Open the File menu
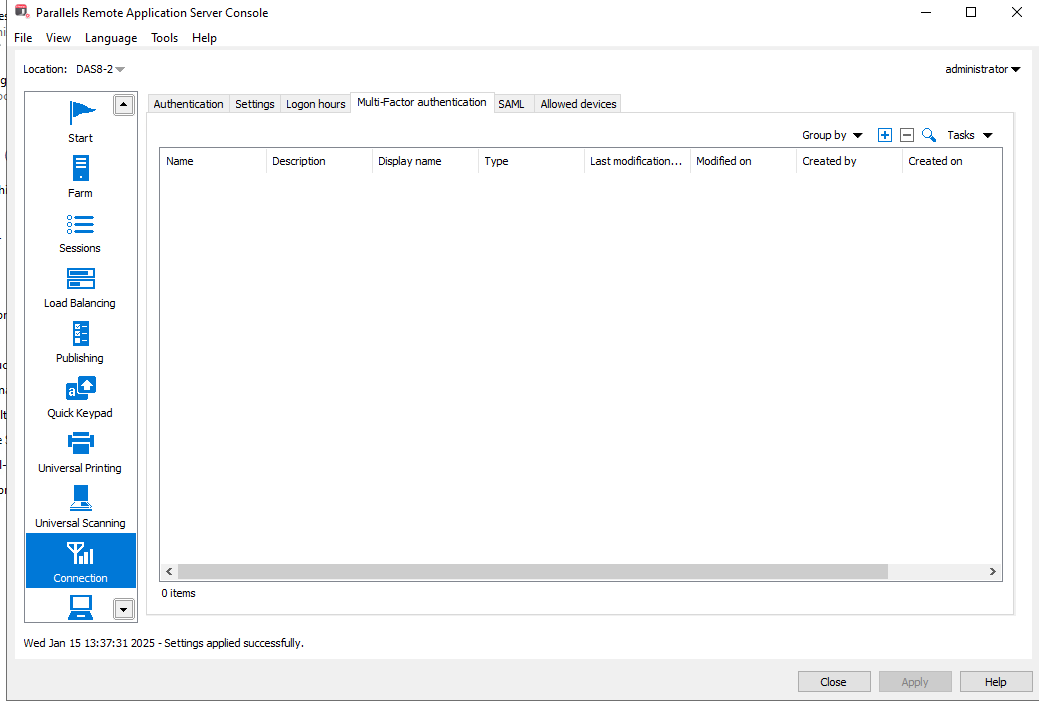 (x=23, y=38)
